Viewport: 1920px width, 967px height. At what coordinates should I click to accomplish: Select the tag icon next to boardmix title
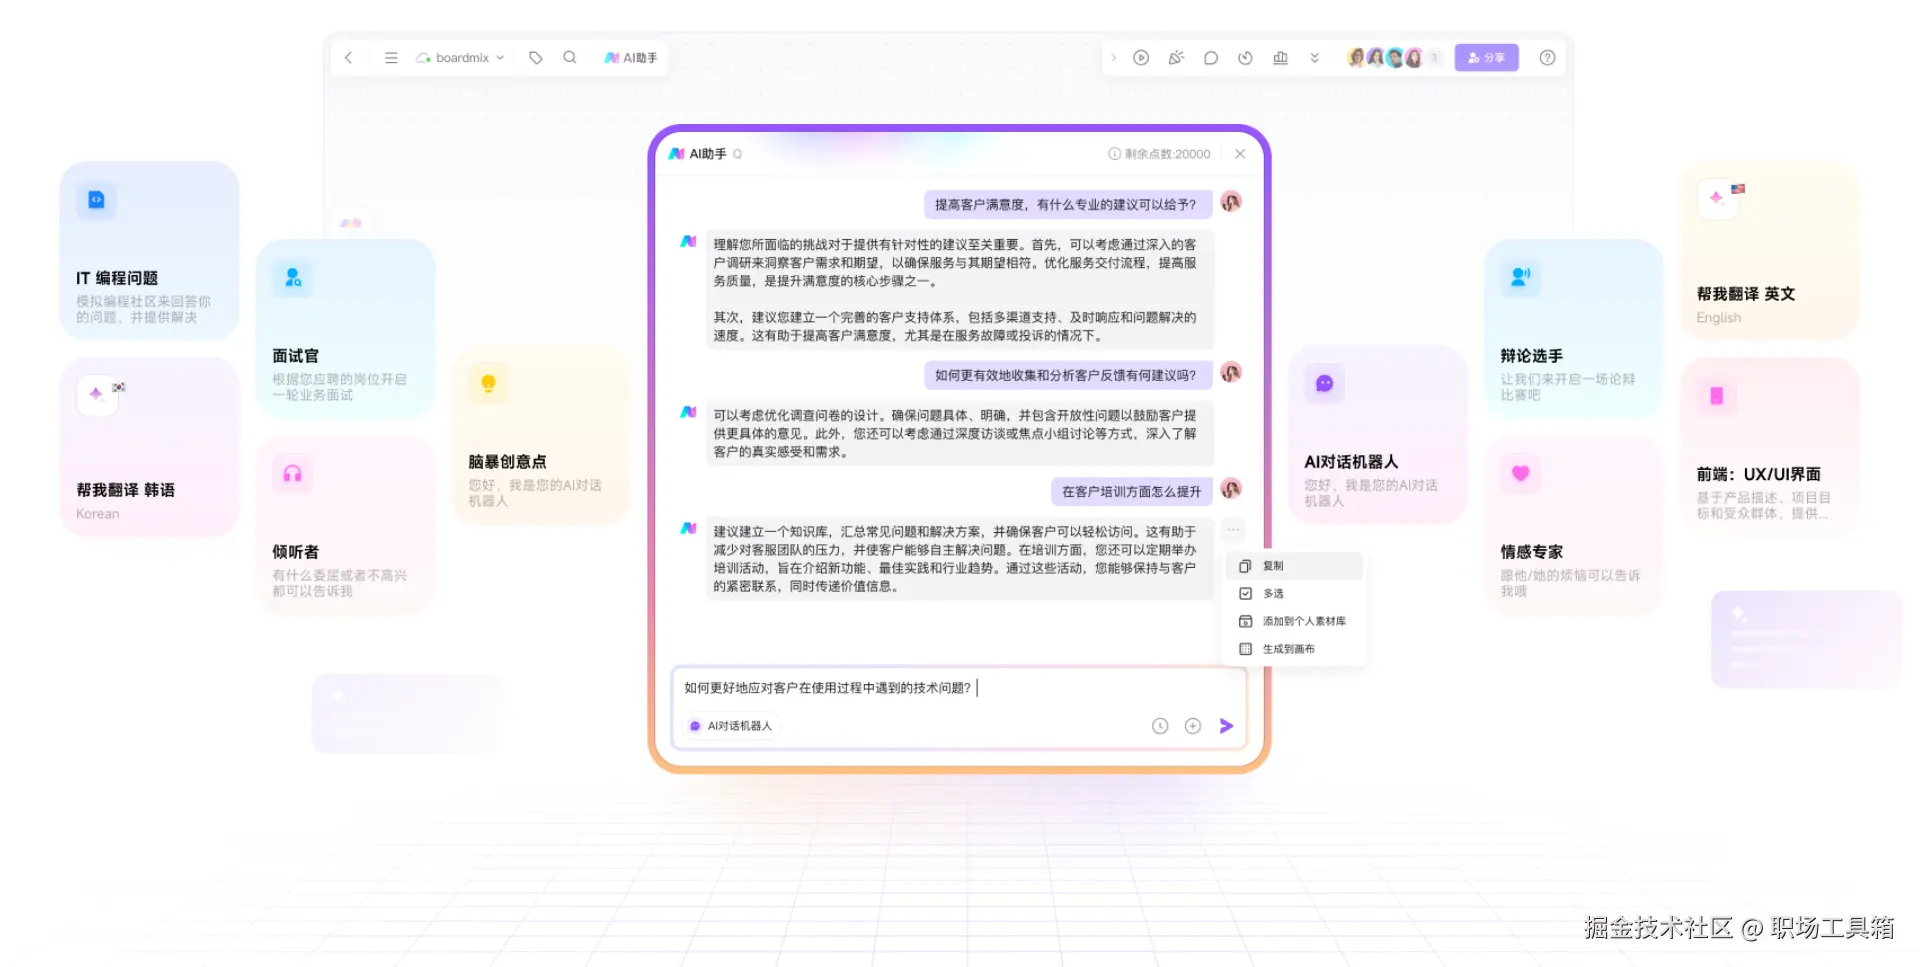(x=536, y=58)
